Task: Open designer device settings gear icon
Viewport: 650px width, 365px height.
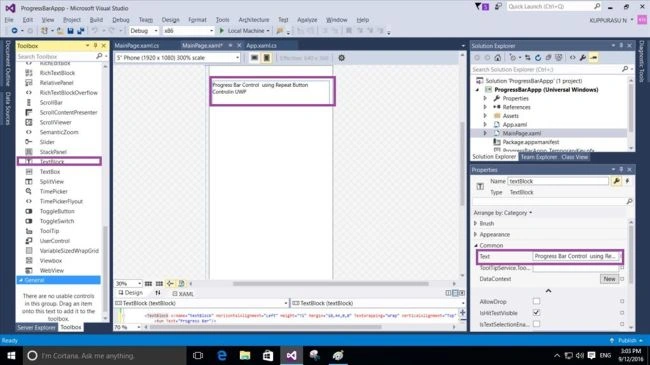Action: coord(342,58)
